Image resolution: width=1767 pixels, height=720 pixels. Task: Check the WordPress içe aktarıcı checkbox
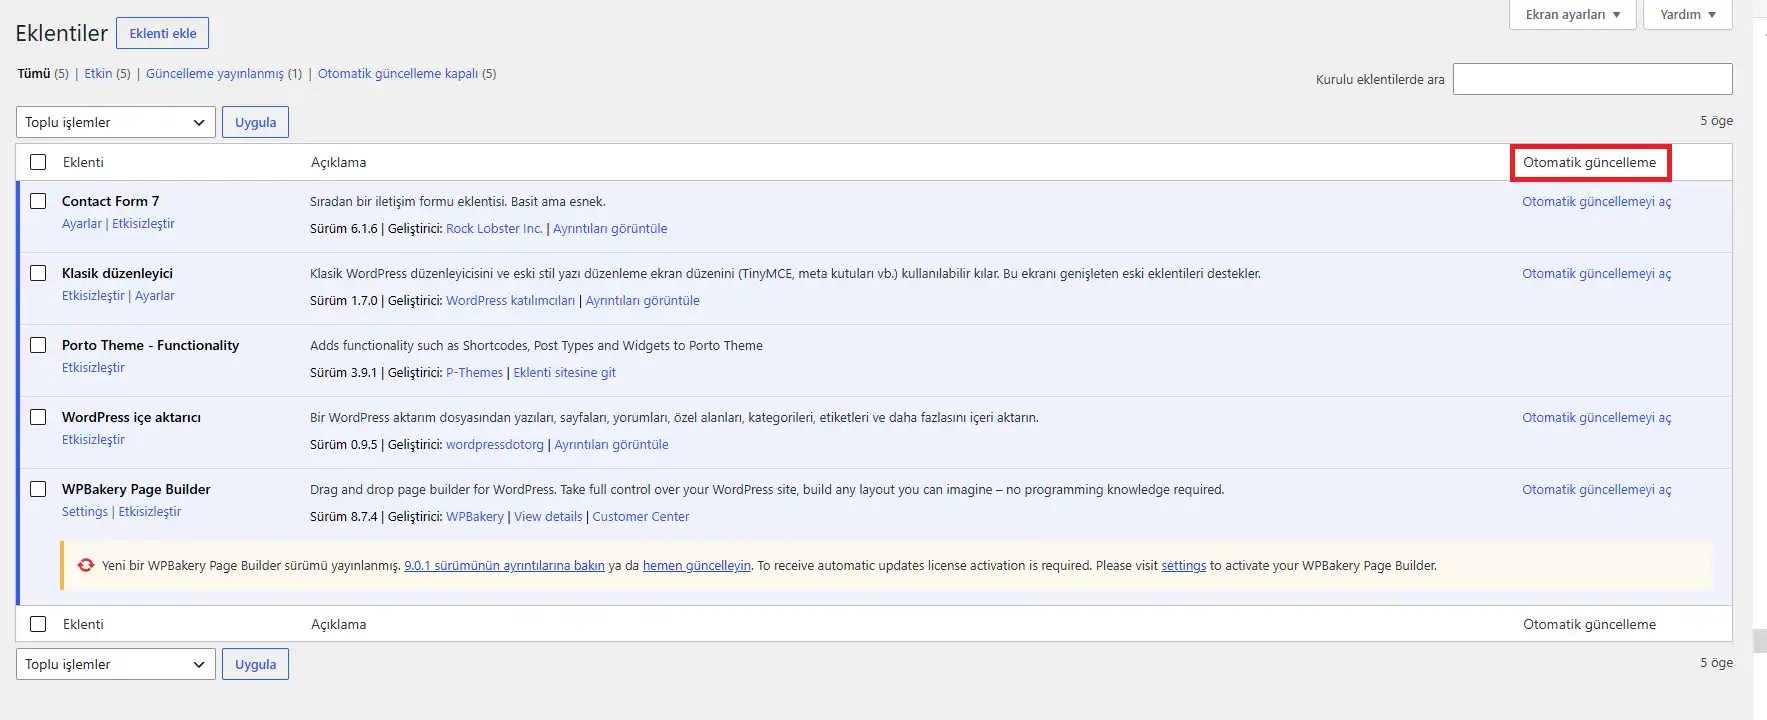pyautogui.click(x=38, y=417)
